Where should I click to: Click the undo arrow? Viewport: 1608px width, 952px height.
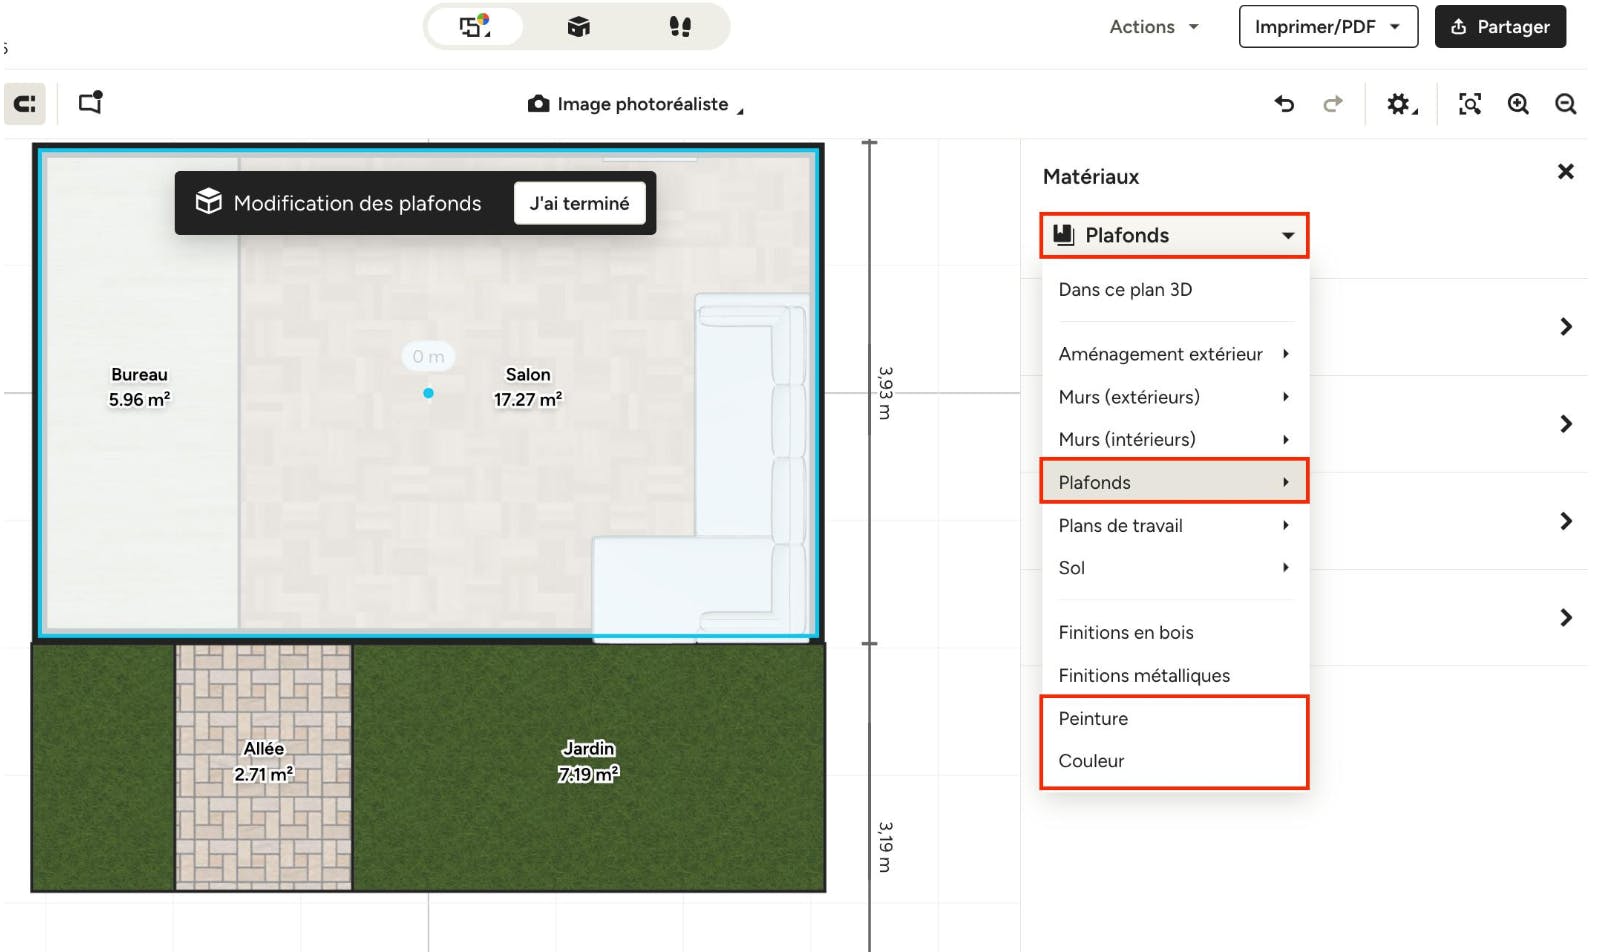[1284, 104]
